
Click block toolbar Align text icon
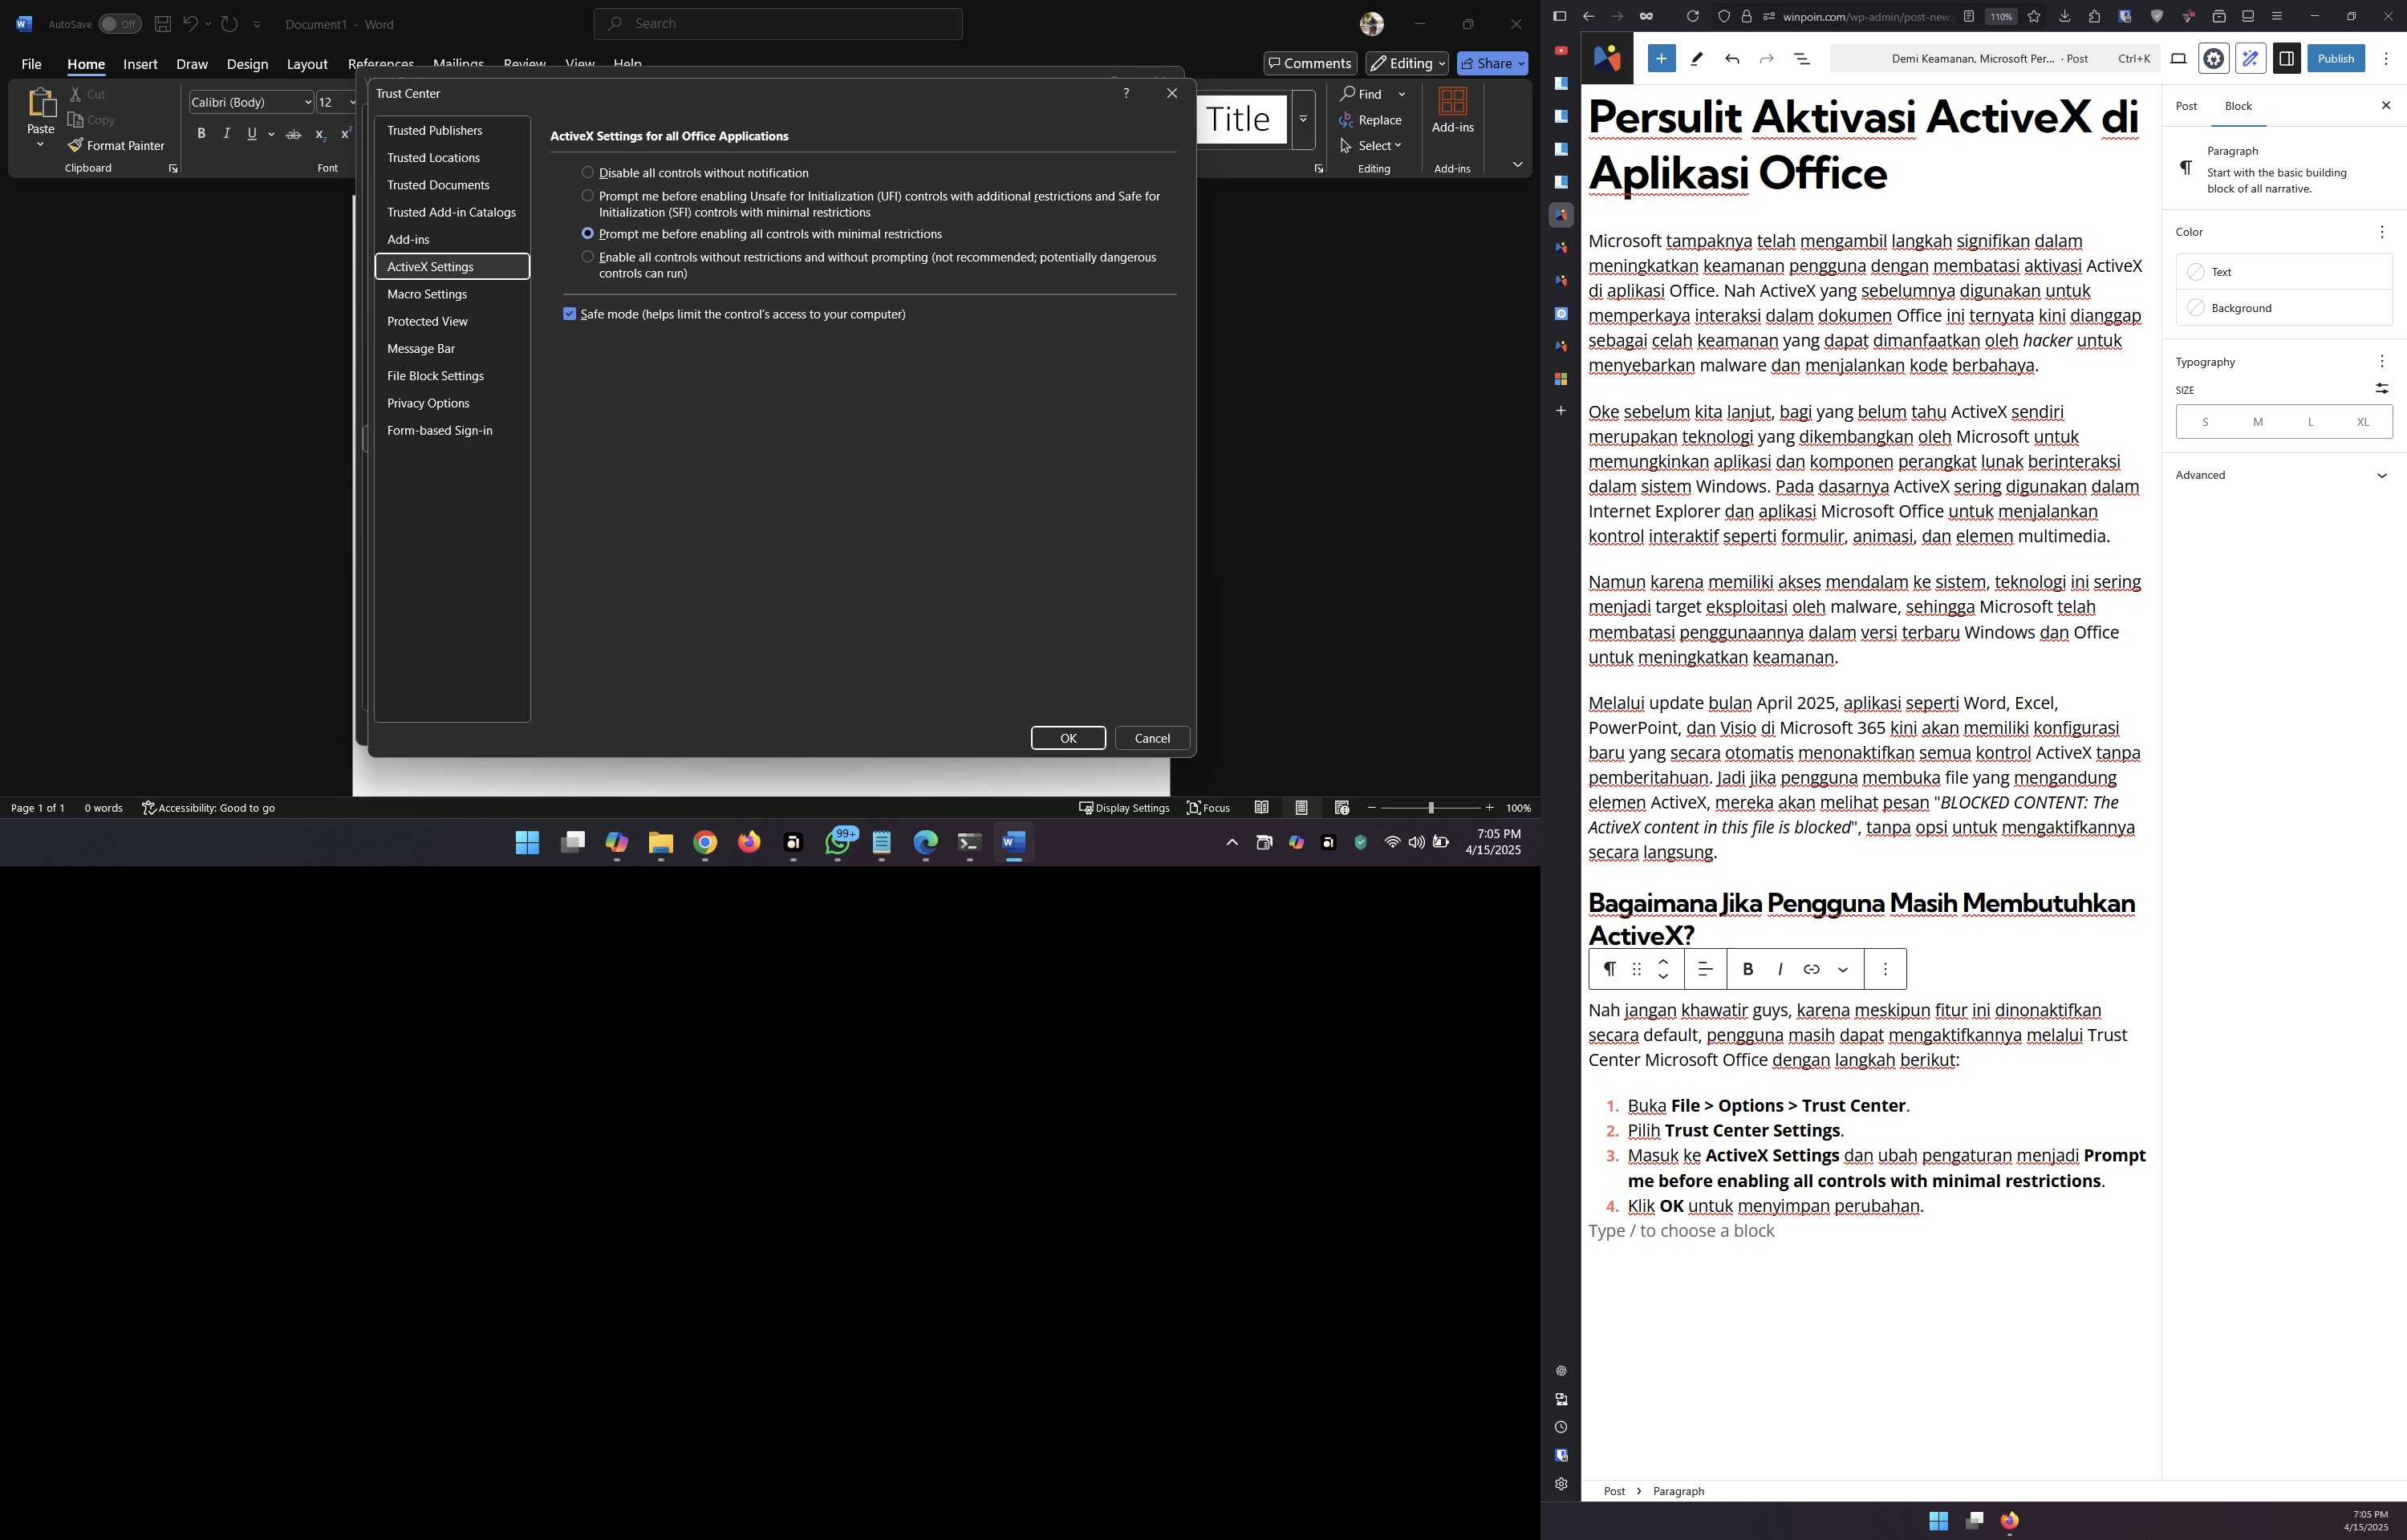[1705, 969]
